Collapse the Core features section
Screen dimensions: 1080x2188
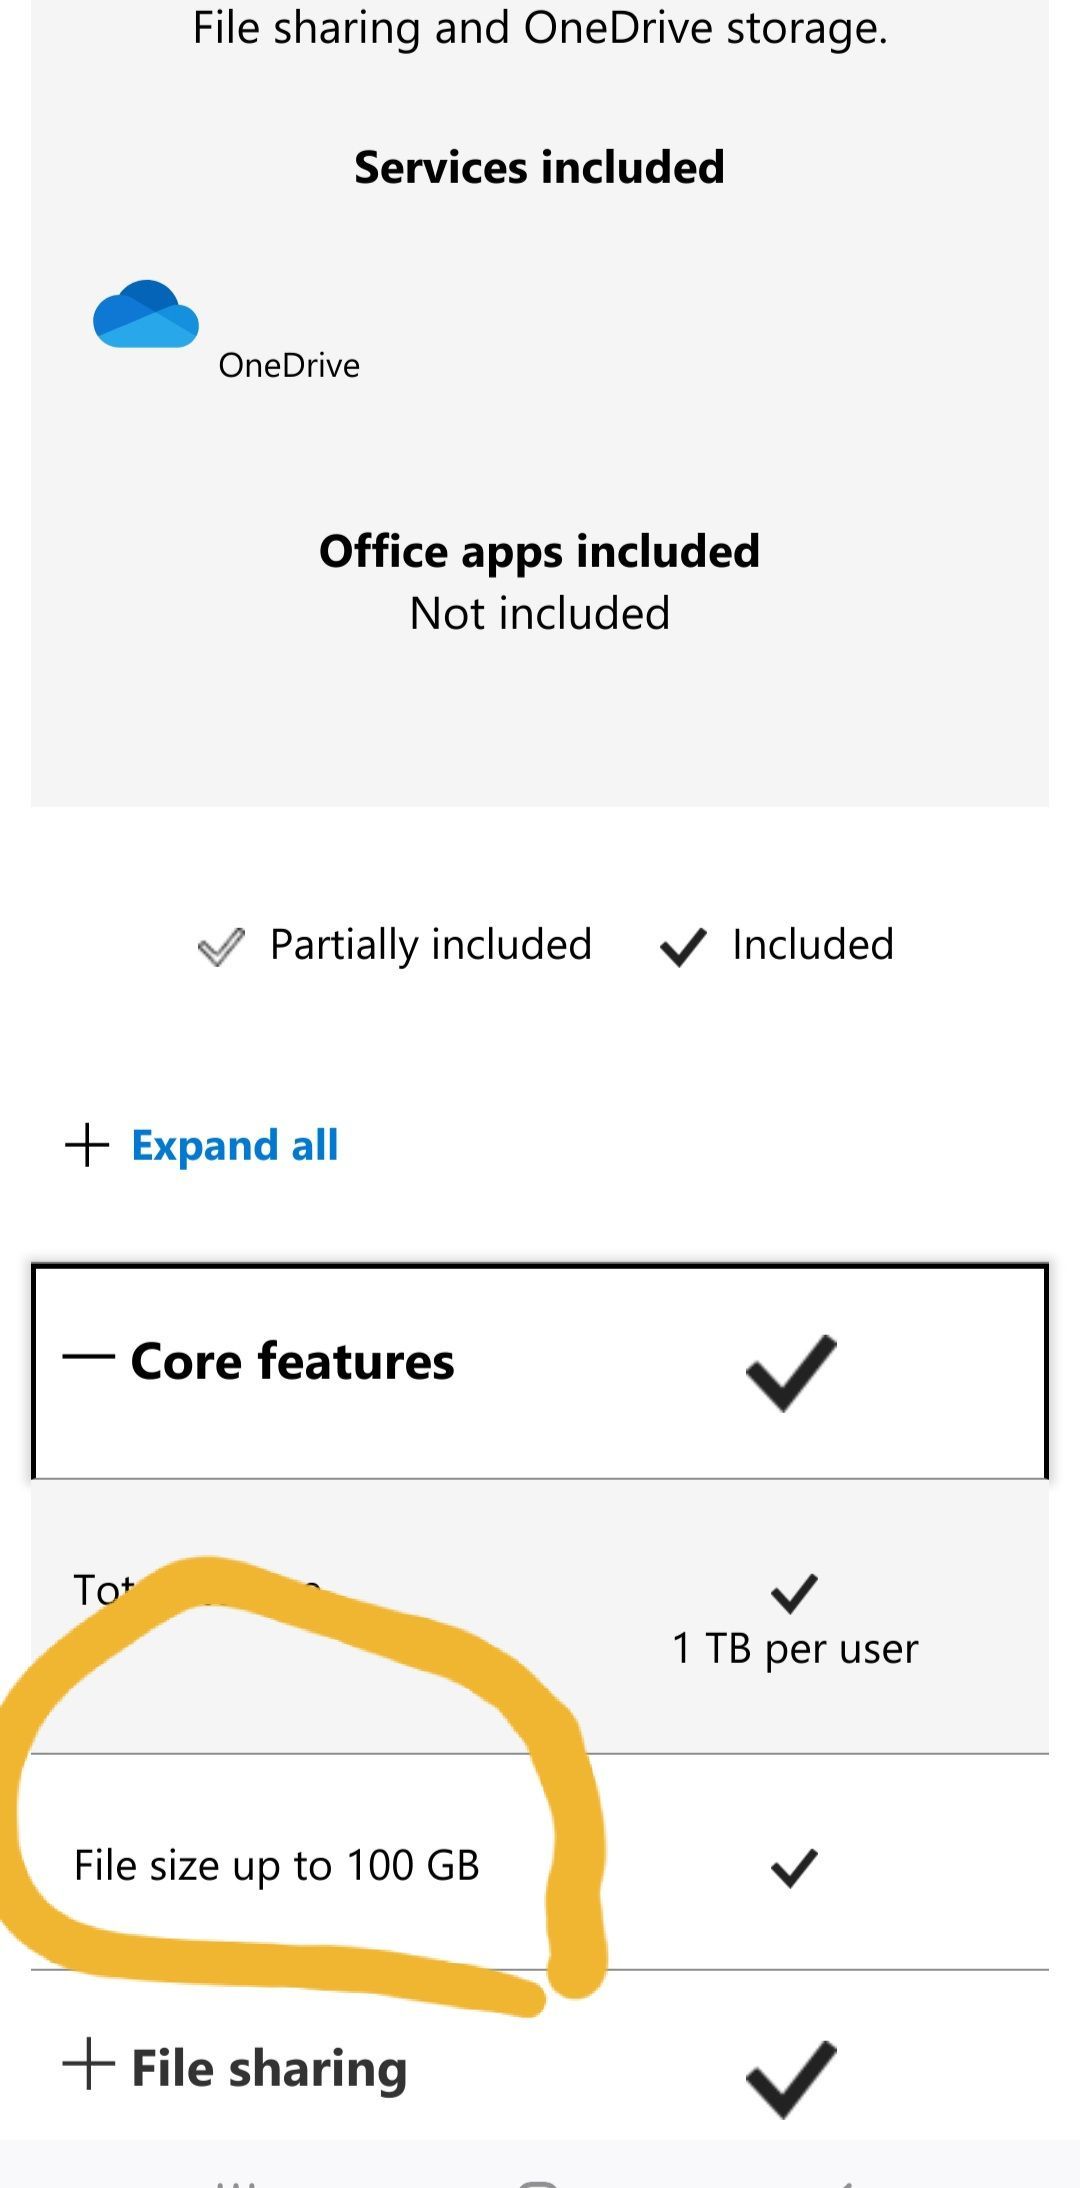540,1372
